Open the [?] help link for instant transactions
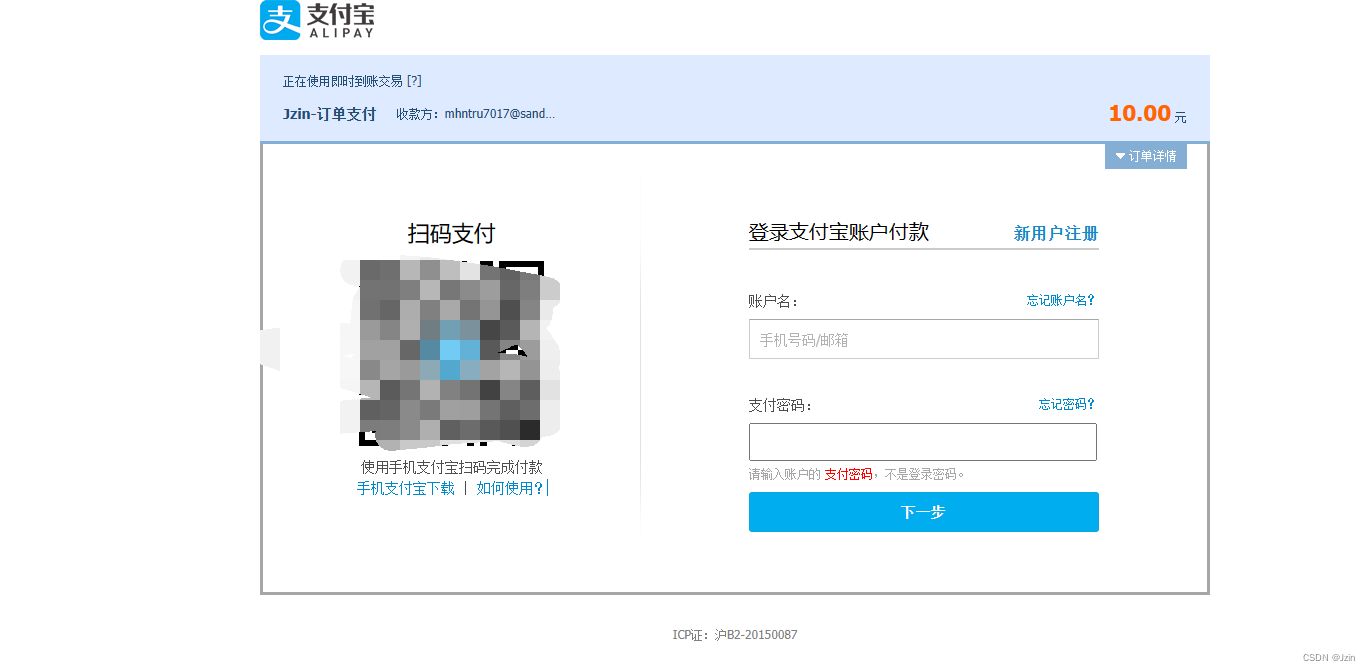Screen dimensions: 1370x671 pos(414,81)
